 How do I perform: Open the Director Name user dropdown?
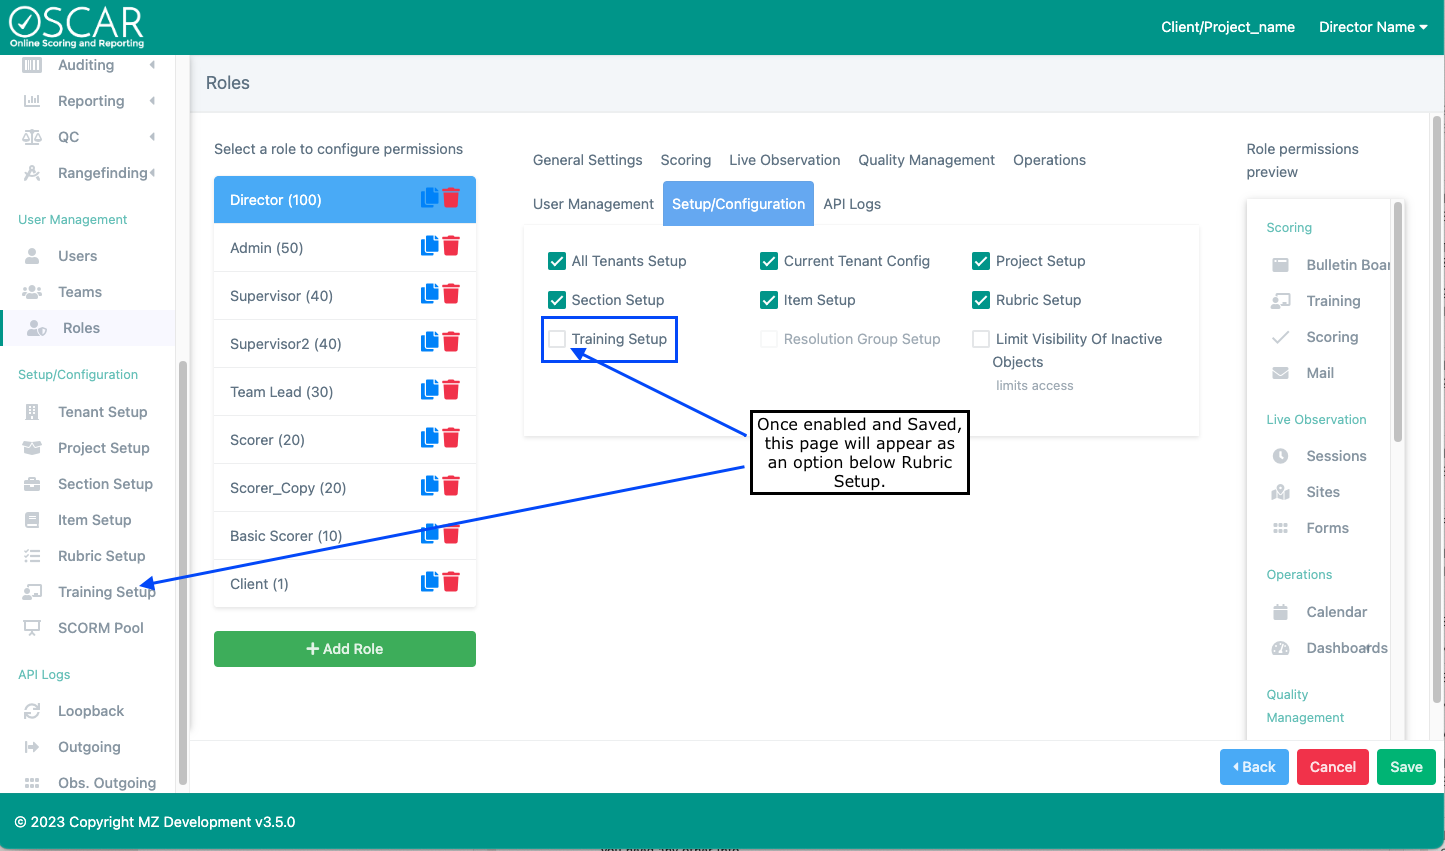pyautogui.click(x=1372, y=27)
